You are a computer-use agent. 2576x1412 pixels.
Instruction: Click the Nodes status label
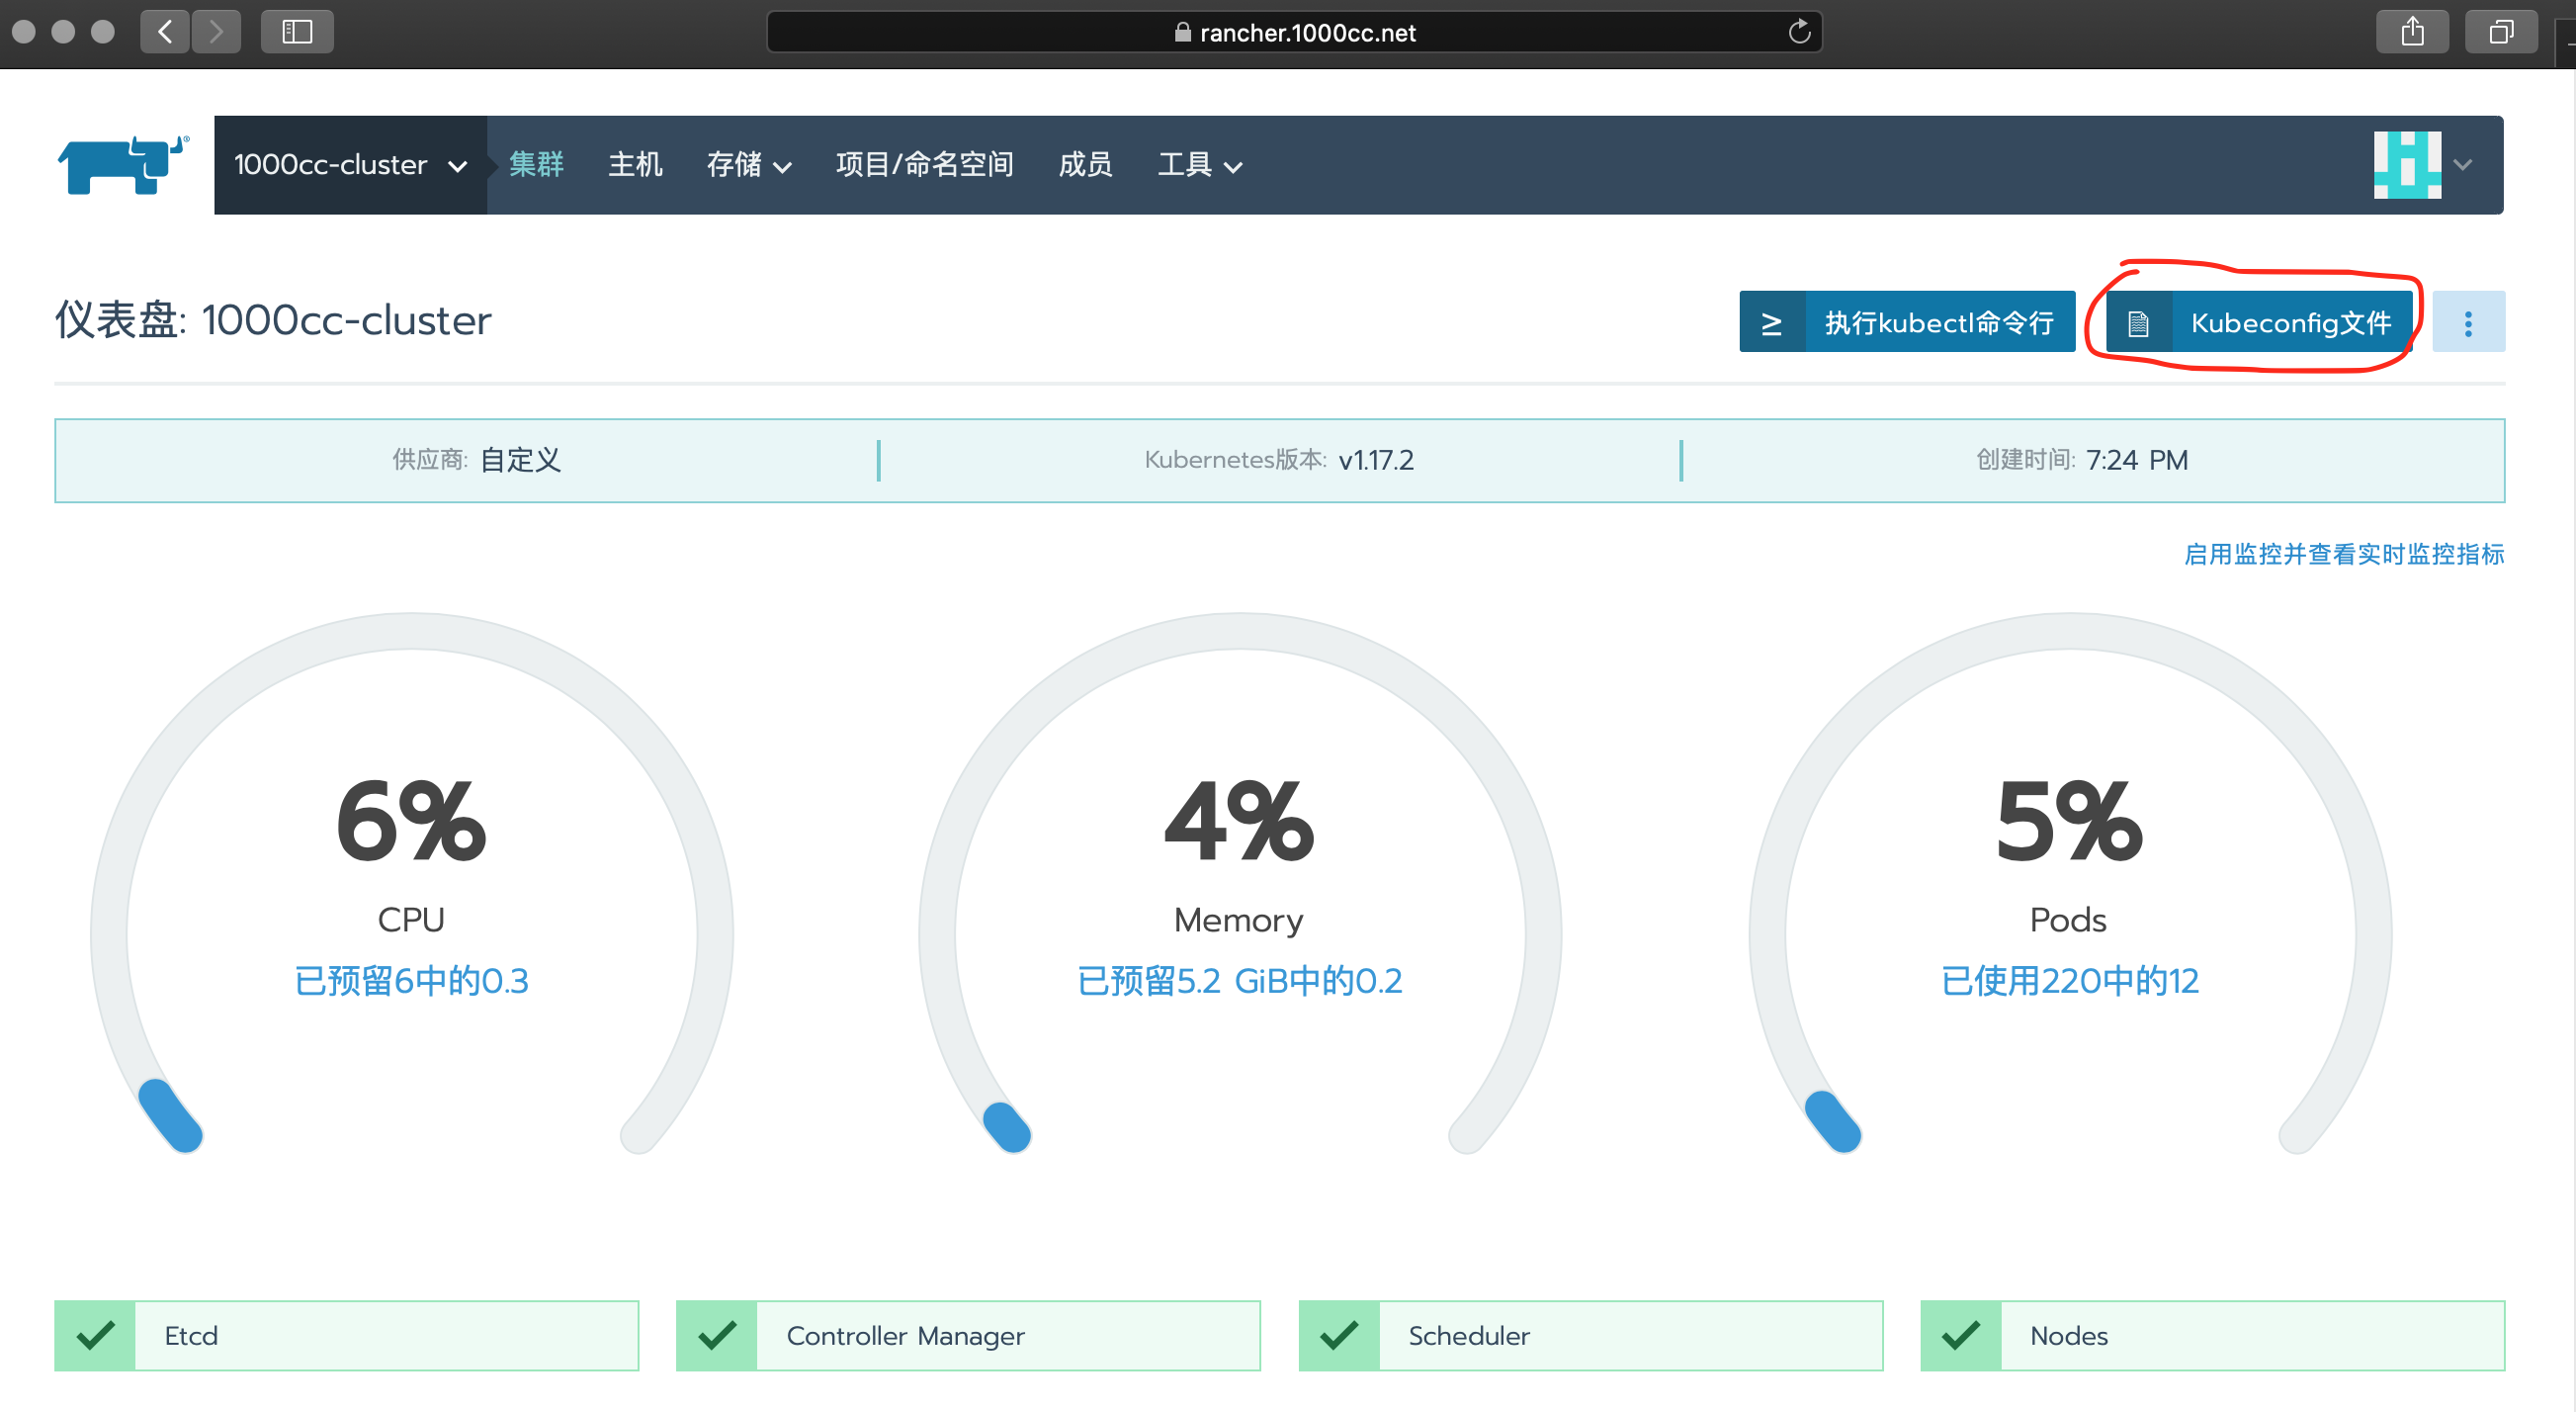click(2068, 1335)
